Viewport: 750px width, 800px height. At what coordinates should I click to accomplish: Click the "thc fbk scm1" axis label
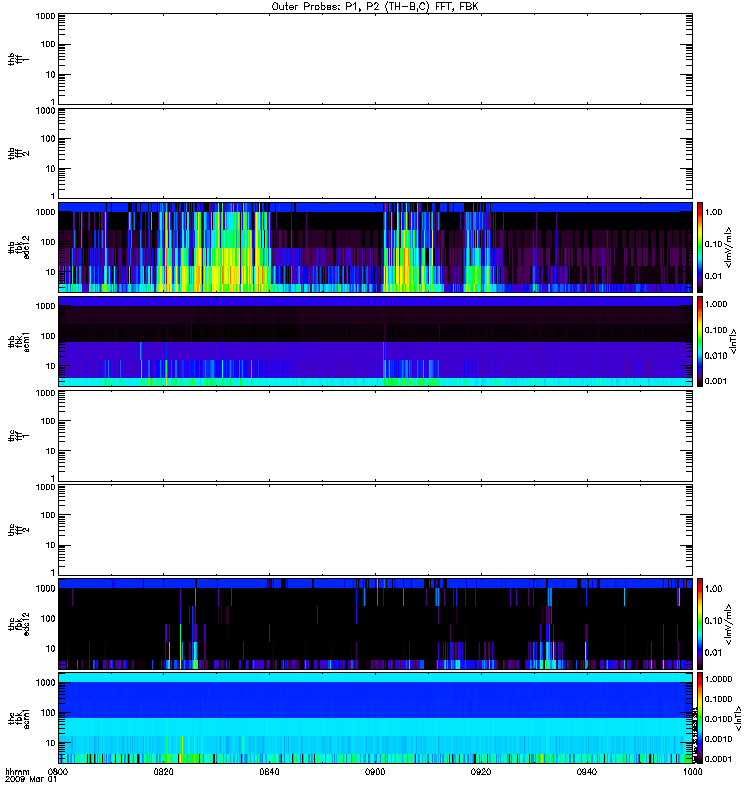[x=18, y=718]
